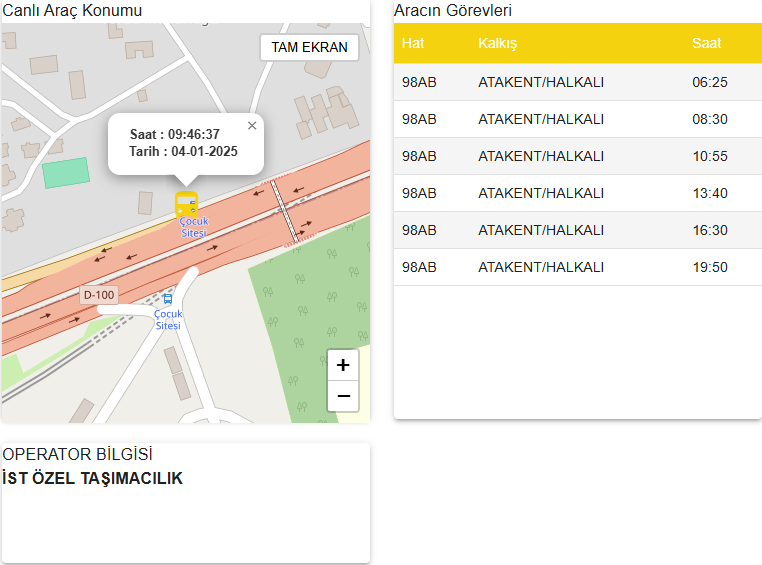This screenshot has height=565, width=762.
Task: Click the blue bus stop icon on map
Action: tap(168, 297)
